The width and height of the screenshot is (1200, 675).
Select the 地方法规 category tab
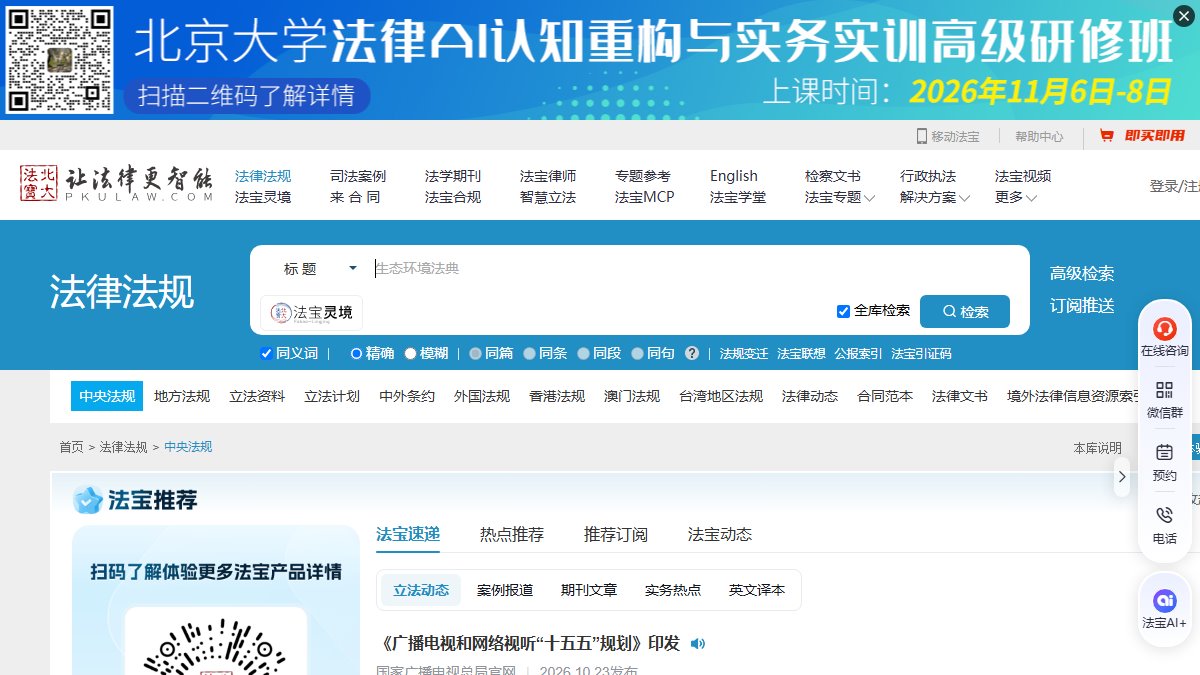tap(182, 396)
